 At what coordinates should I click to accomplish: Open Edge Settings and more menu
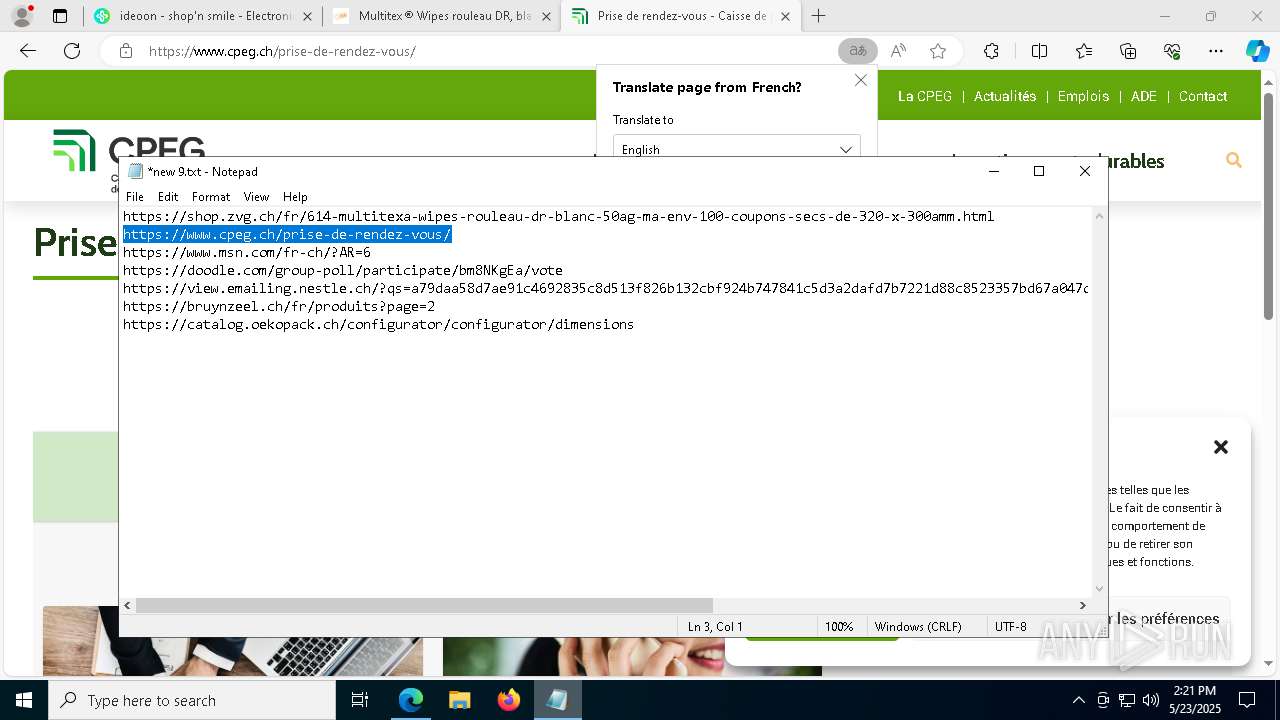click(1216, 51)
